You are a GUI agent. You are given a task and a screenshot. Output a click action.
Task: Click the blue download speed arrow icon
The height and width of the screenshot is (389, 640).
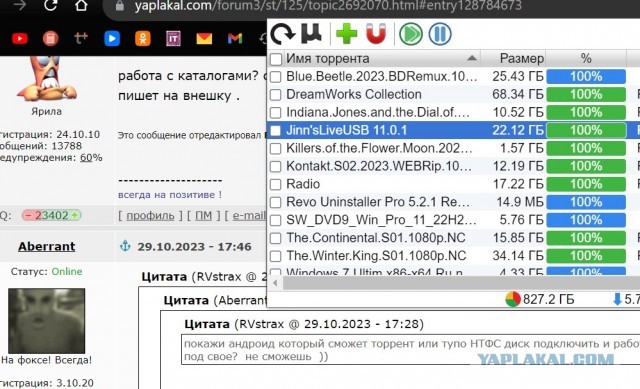pos(617,299)
